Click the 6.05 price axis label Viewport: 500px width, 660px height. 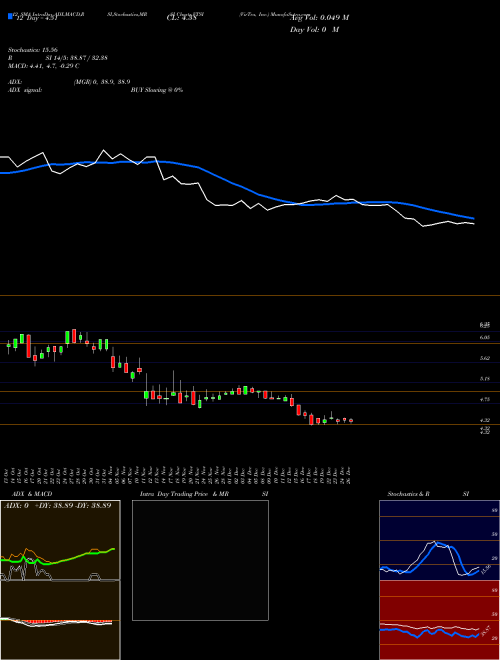[485, 337]
